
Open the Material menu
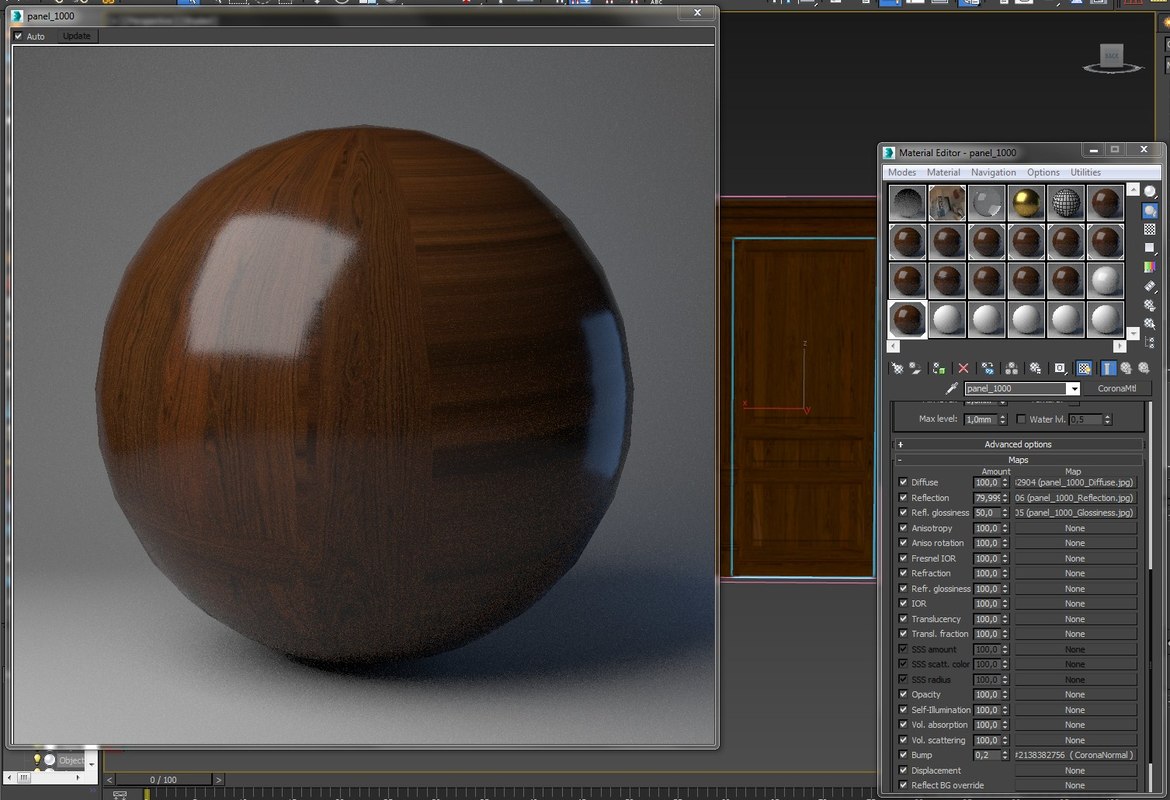[x=943, y=172]
